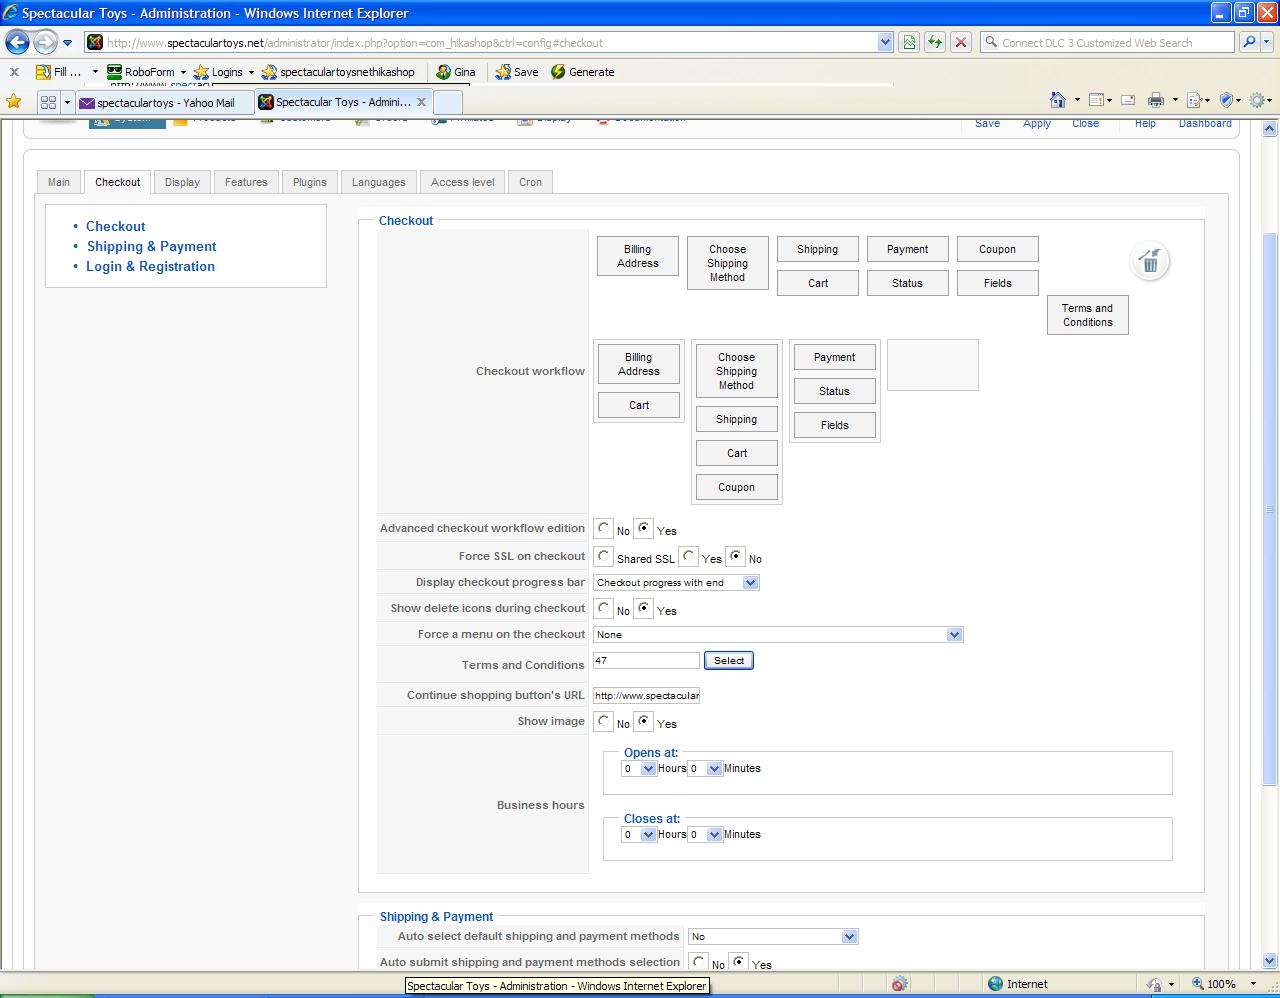Screen dimensions: 1280x998
Task: Set Show image to No
Action: [603, 721]
